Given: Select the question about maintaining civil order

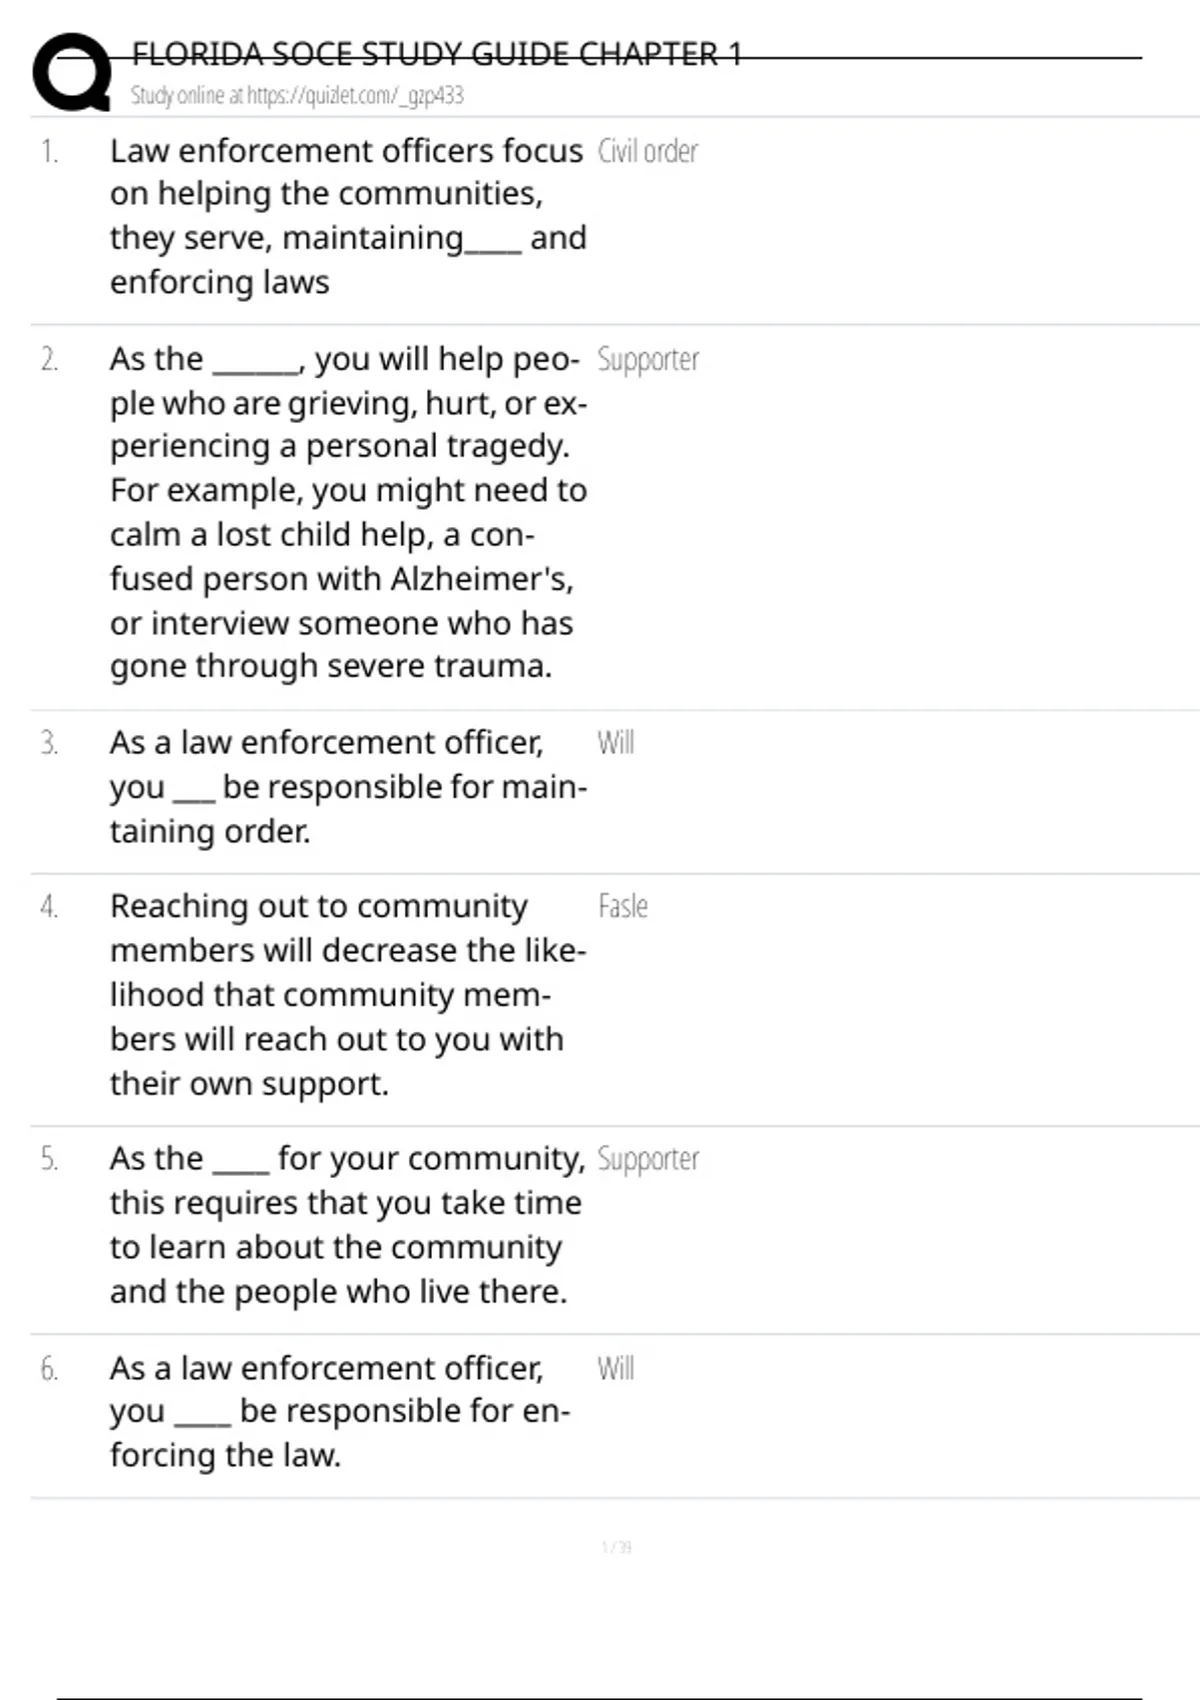Looking at the screenshot, I should [347, 216].
